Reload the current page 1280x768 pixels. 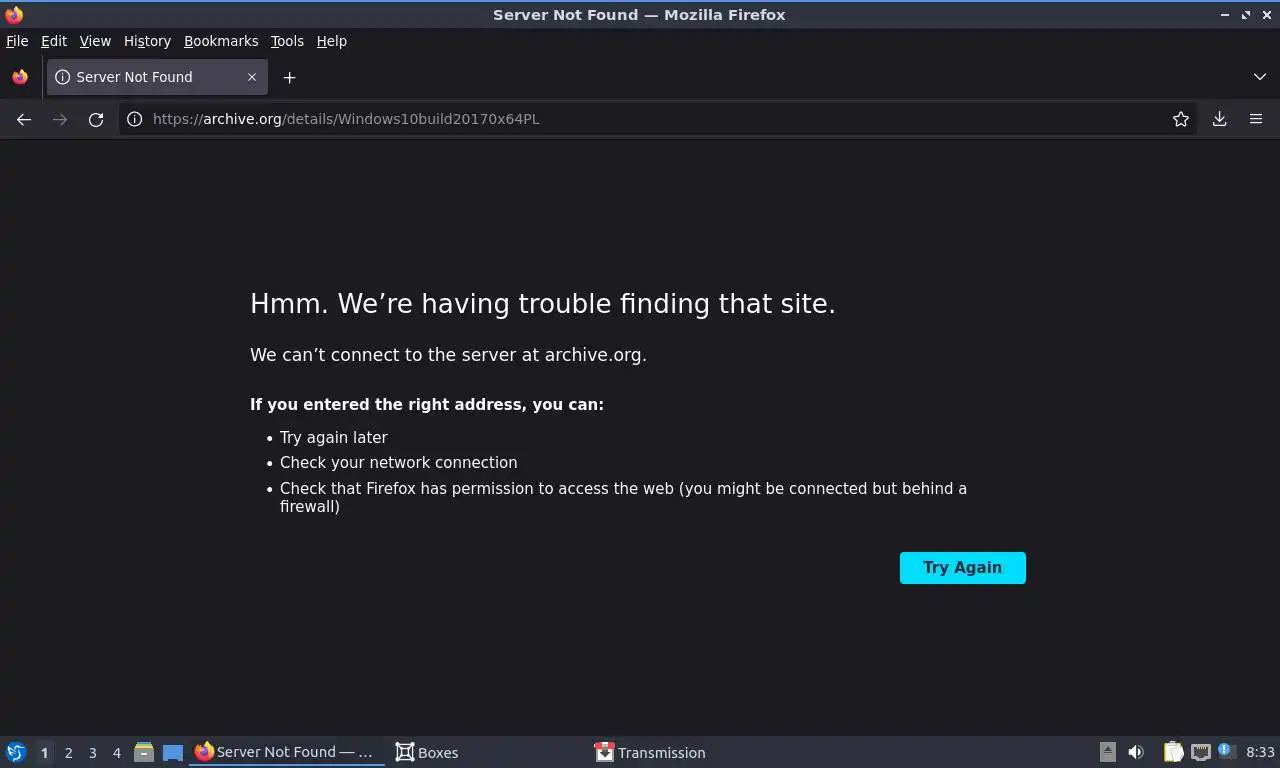96,119
